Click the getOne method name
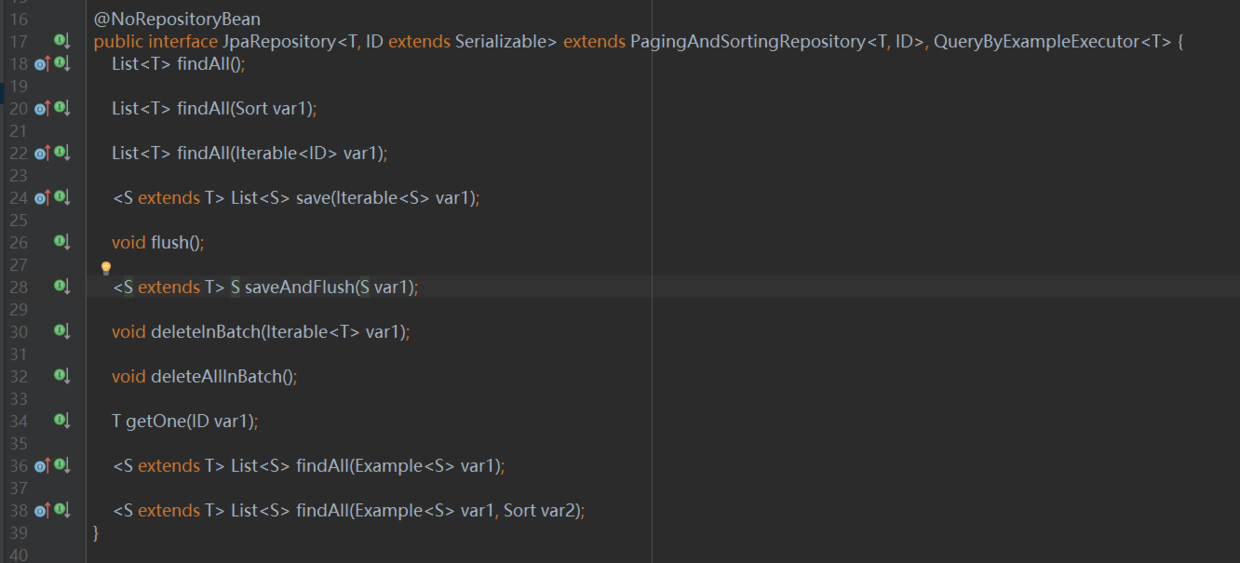1240x563 pixels. [x=155, y=421]
